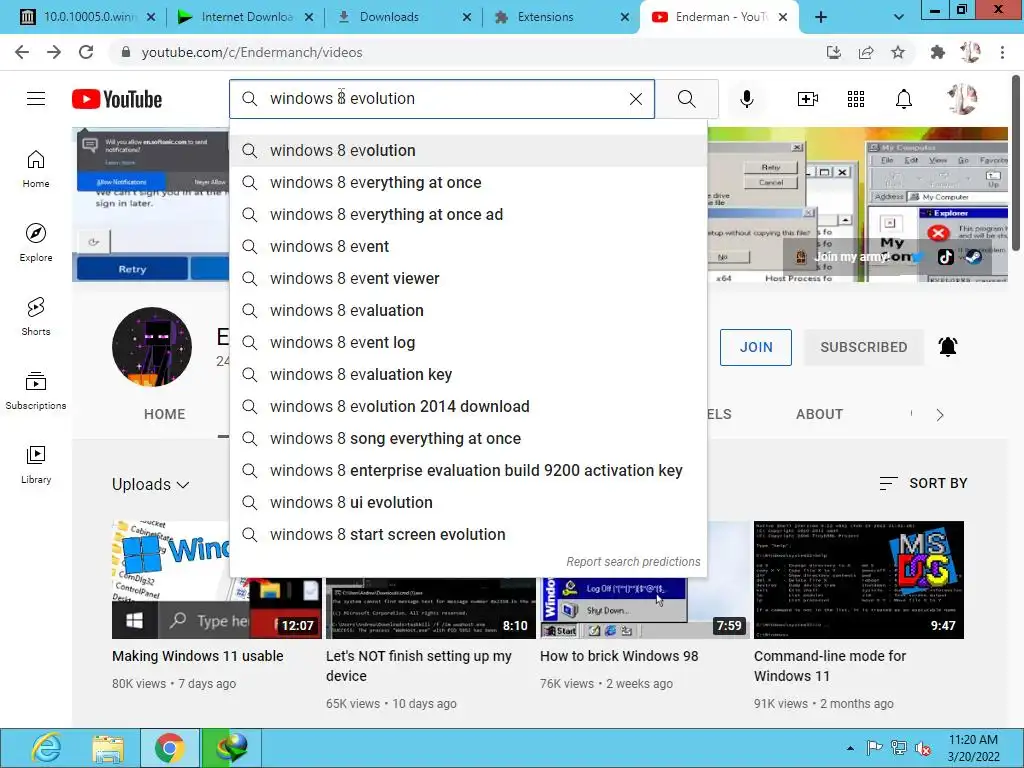Open a new browser tab
1024x768 pixels.
point(821,18)
